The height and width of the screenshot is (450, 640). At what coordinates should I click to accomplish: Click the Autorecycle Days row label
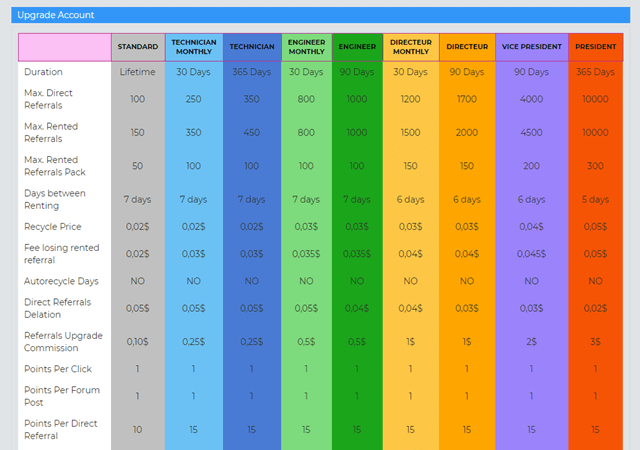61,281
